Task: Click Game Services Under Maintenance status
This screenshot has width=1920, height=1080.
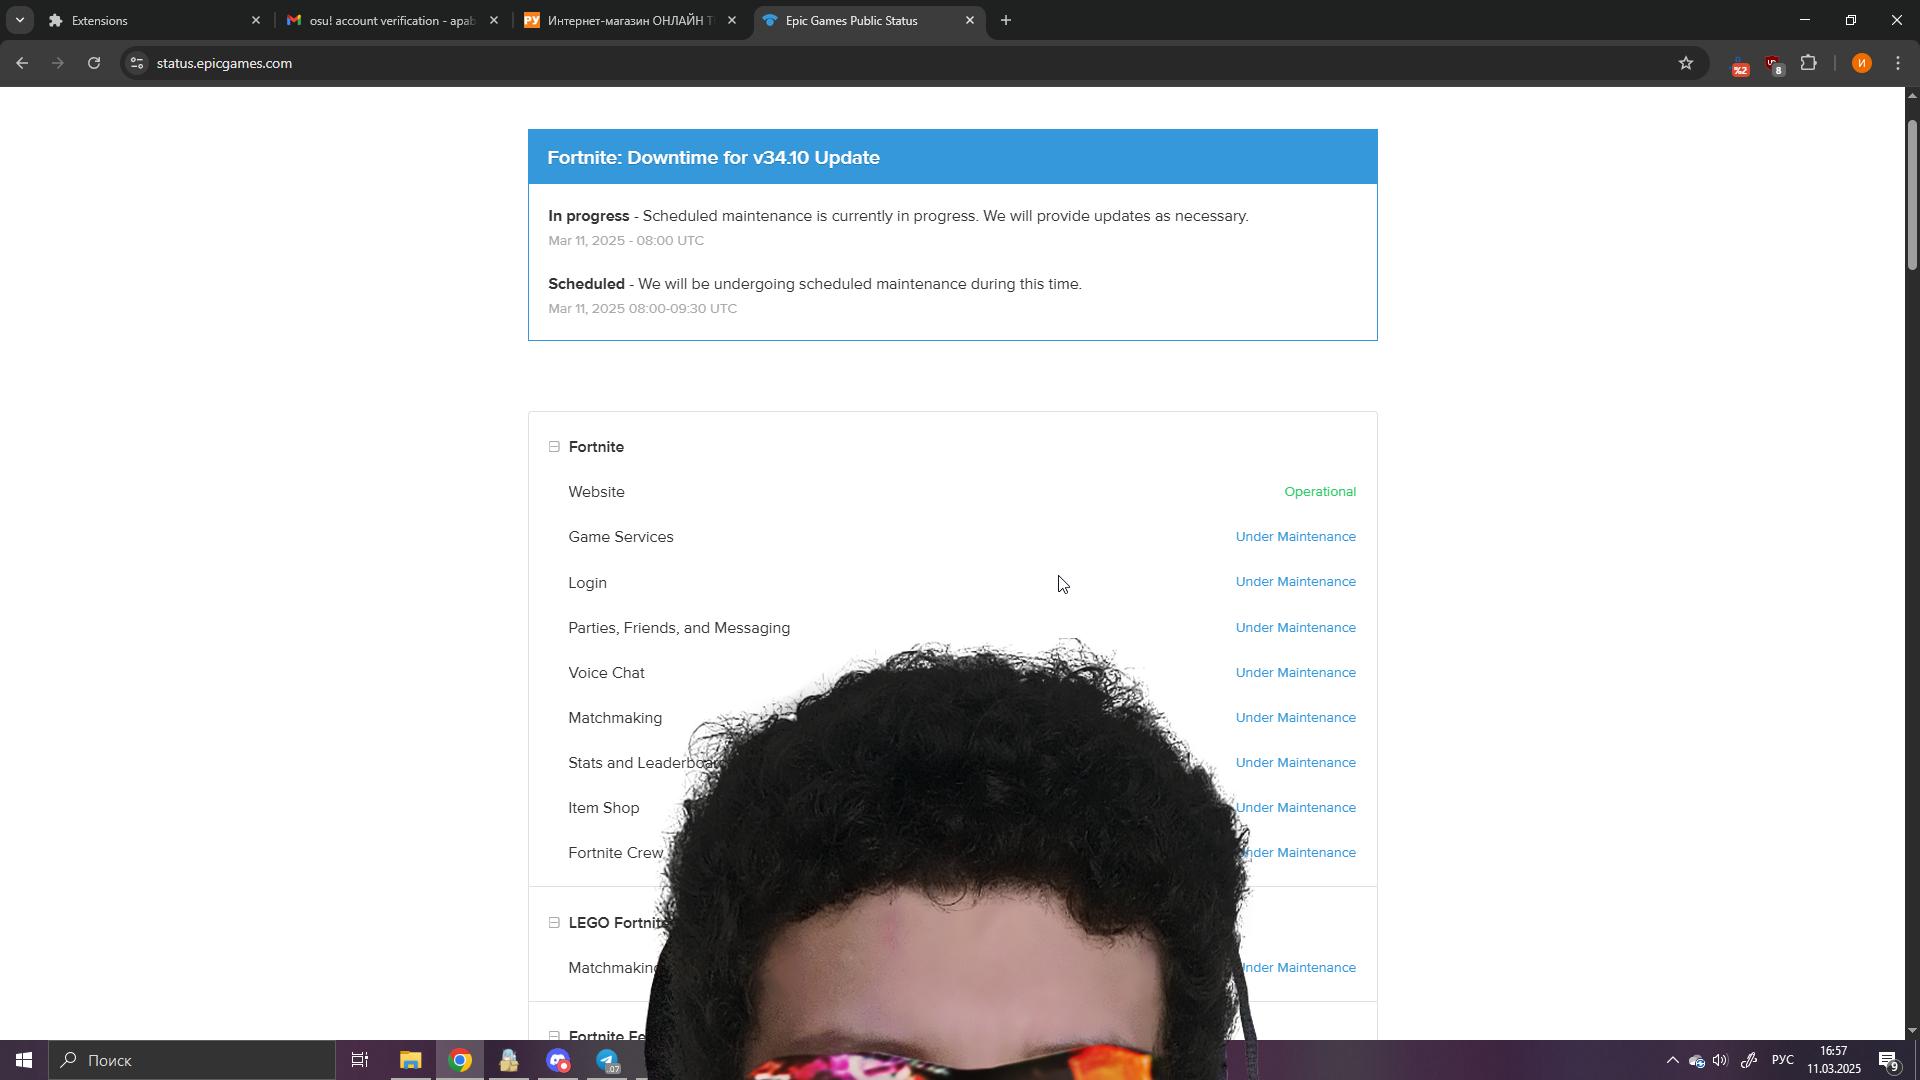Action: coord(1296,537)
